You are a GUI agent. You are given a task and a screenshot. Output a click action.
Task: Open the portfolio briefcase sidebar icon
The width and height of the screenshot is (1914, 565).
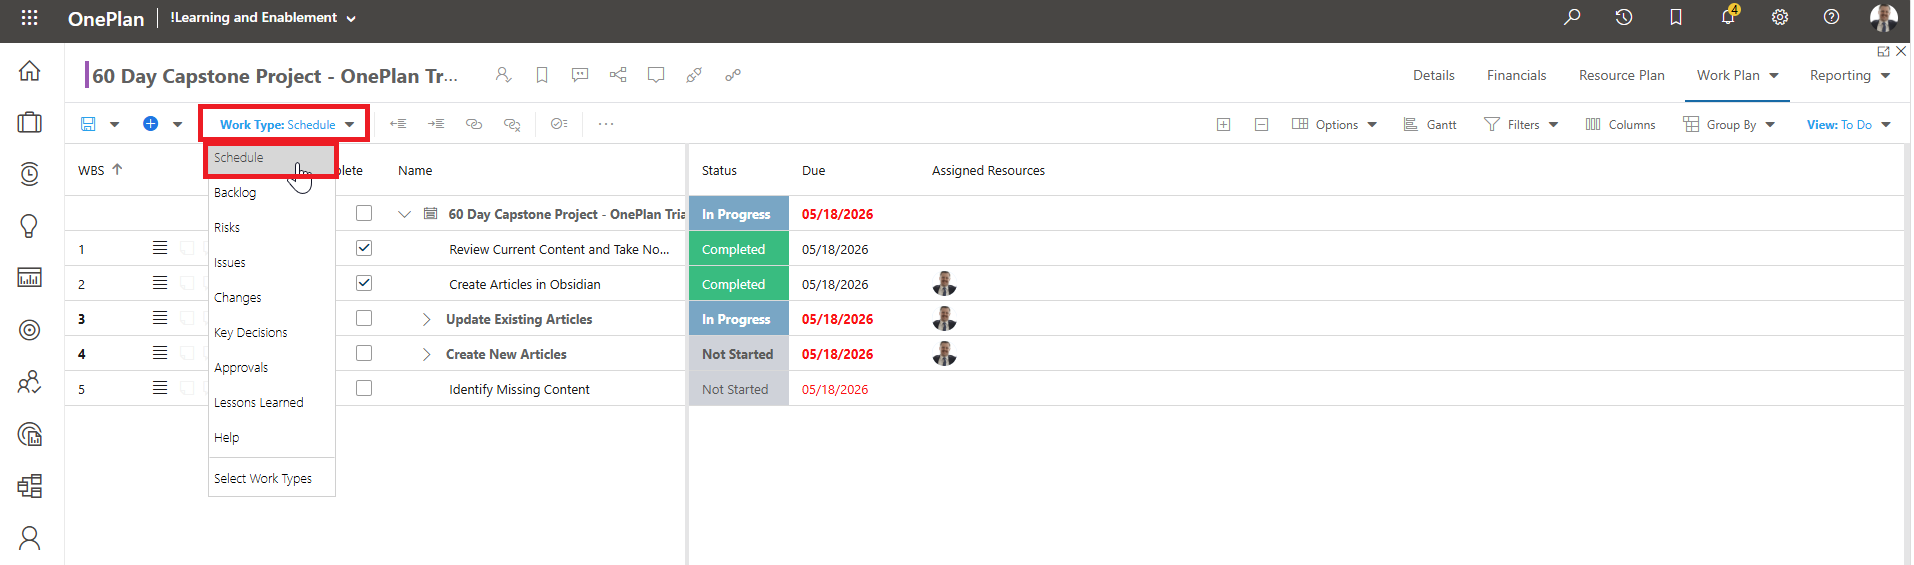30,122
